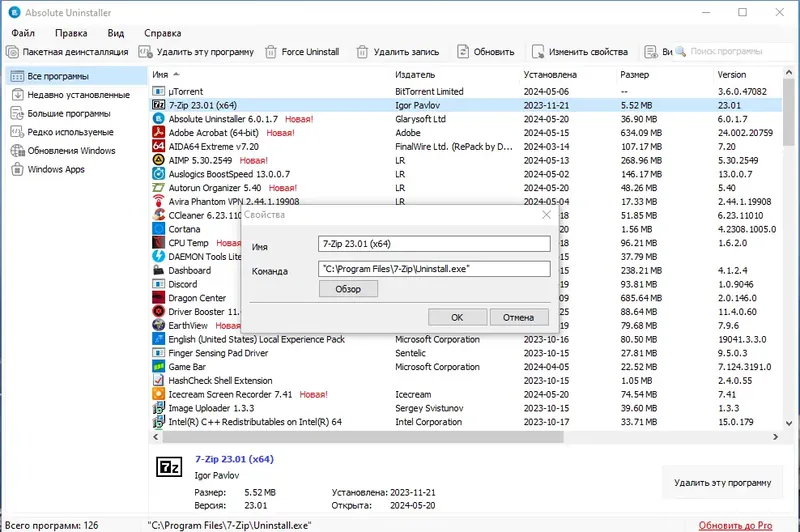The width and height of the screenshot is (800, 532).
Task: Click the Cortana row icon
Action: 159,229
